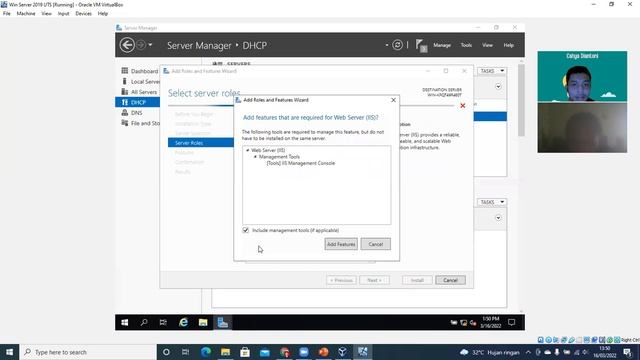Open Task View on the VM taskbar
This screenshot has width=640, height=360.
click(163, 322)
